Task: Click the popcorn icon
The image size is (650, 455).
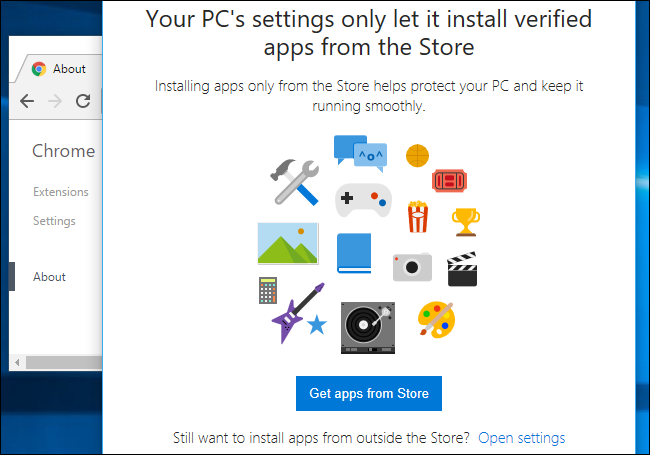Action: pyautogui.click(x=417, y=216)
